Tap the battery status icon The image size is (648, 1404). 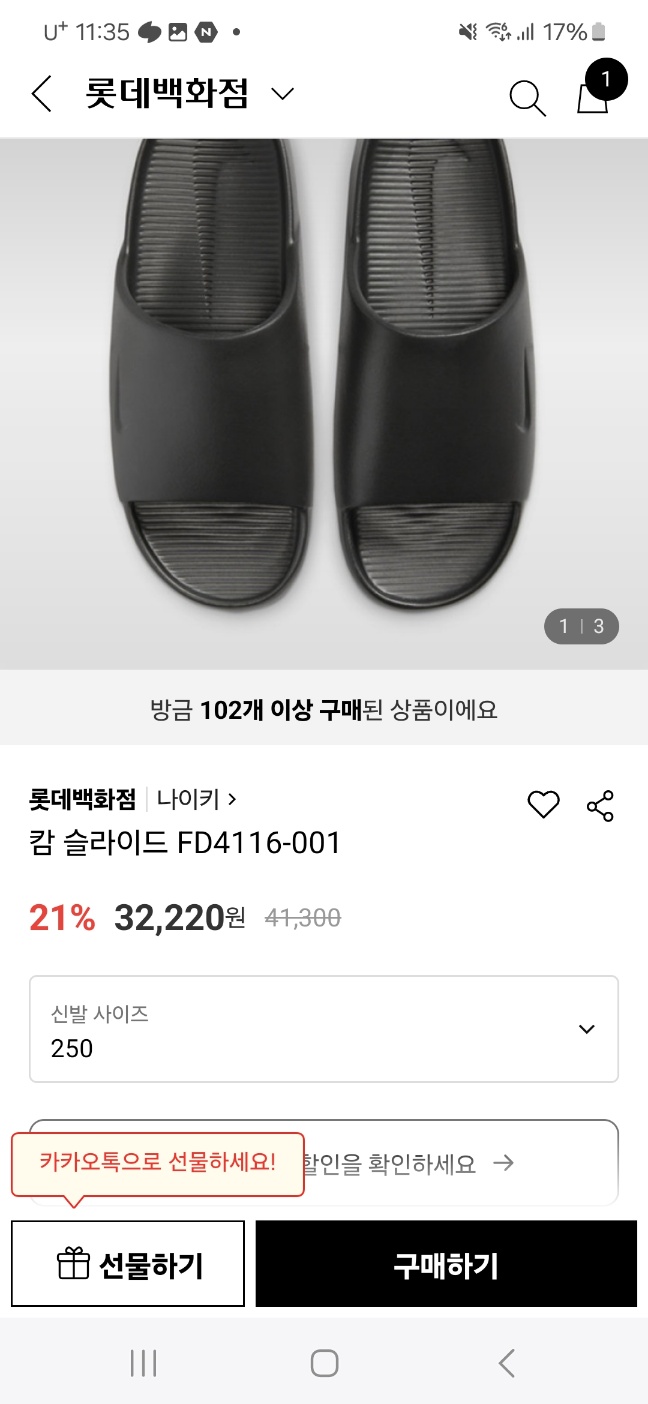pos(599,32)
